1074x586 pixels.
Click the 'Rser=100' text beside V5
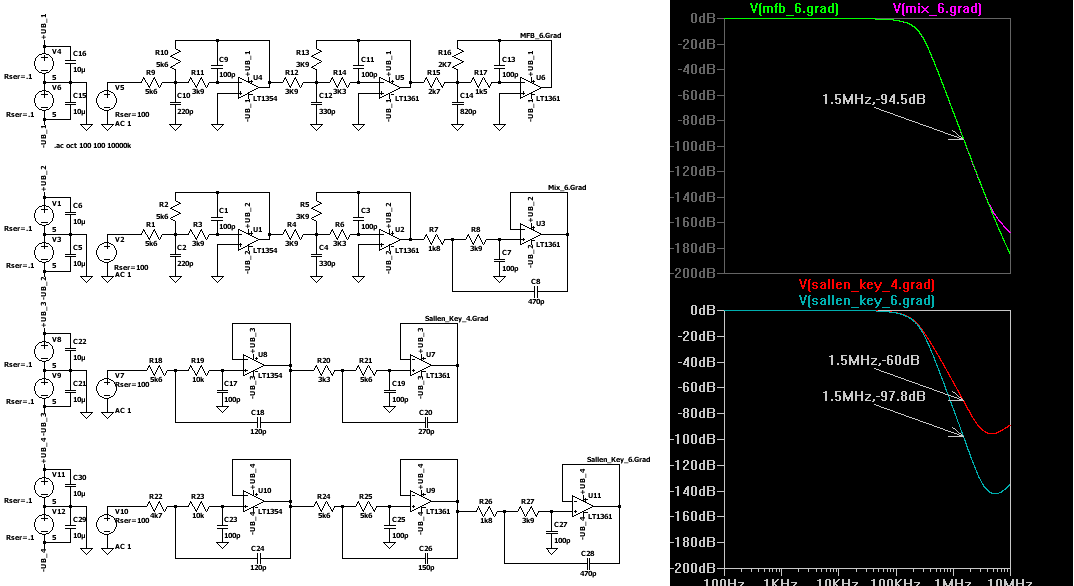point(132,115)
